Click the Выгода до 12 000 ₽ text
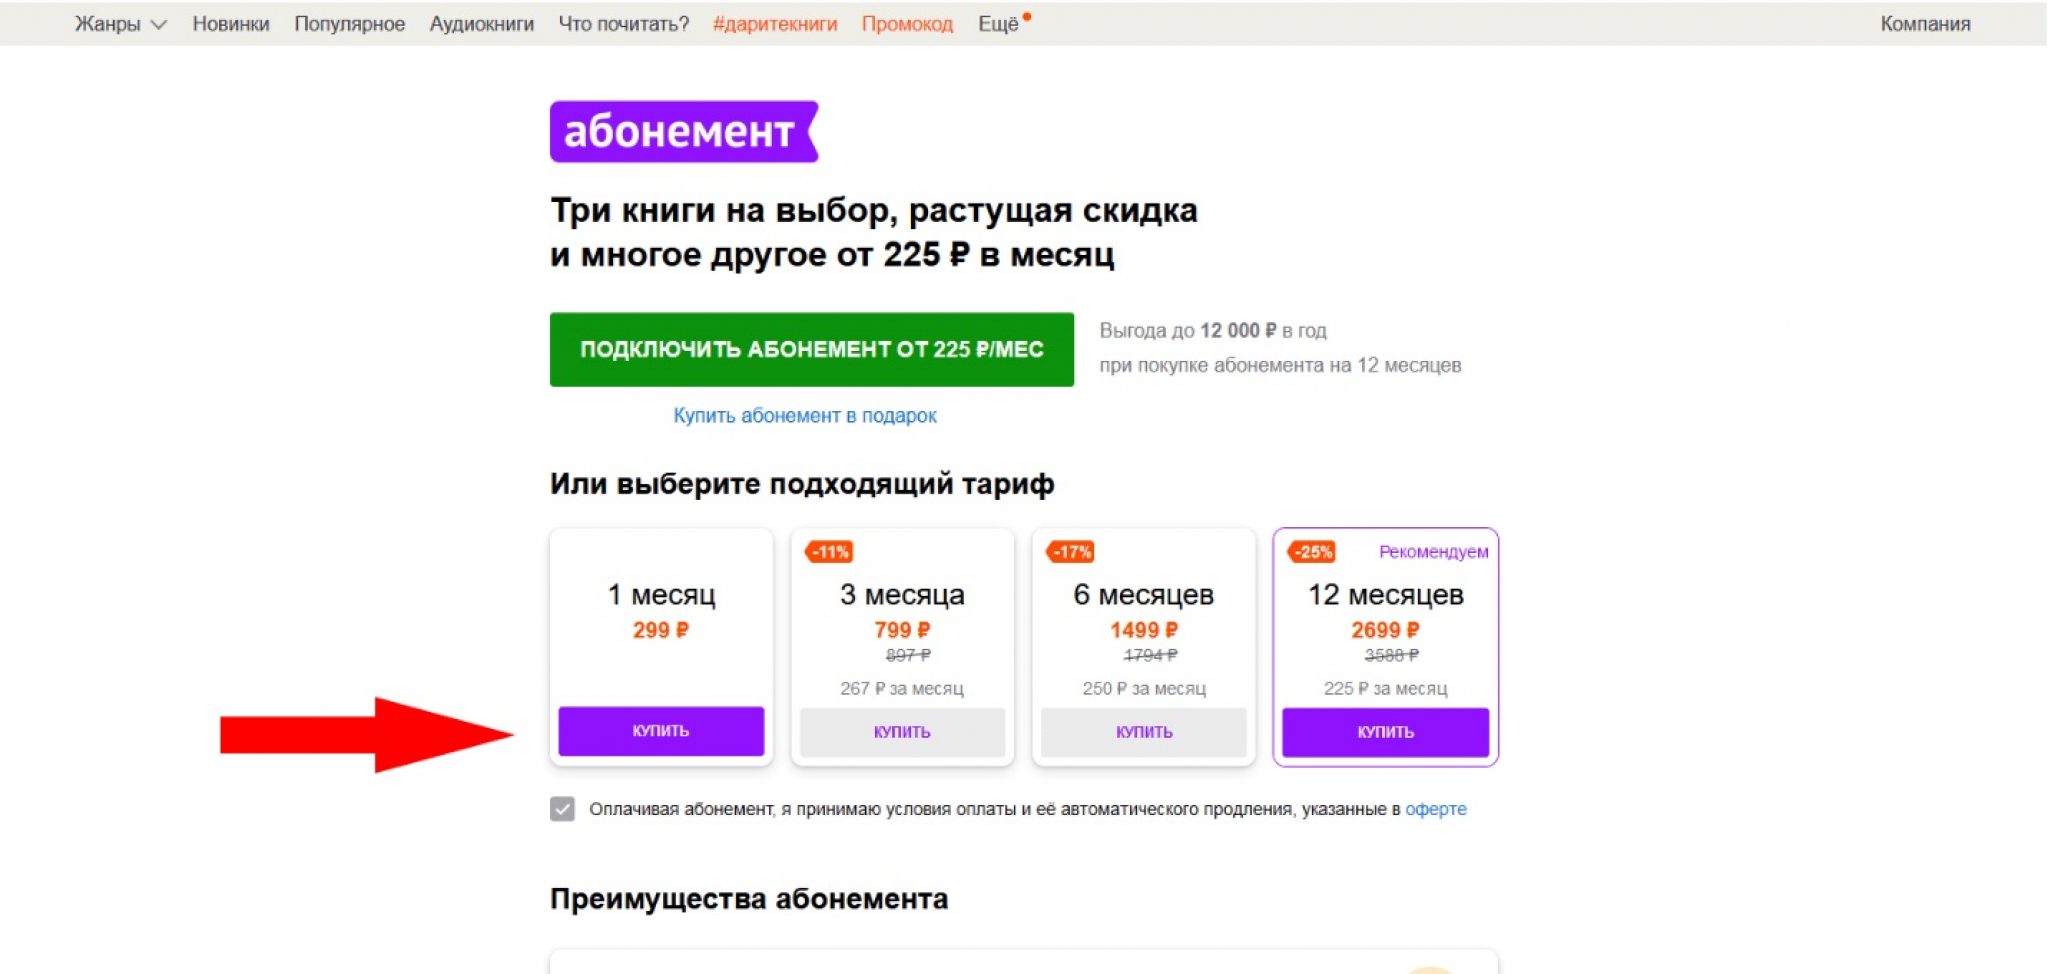The image size is (2048, 974). (x=1213, y=330)
